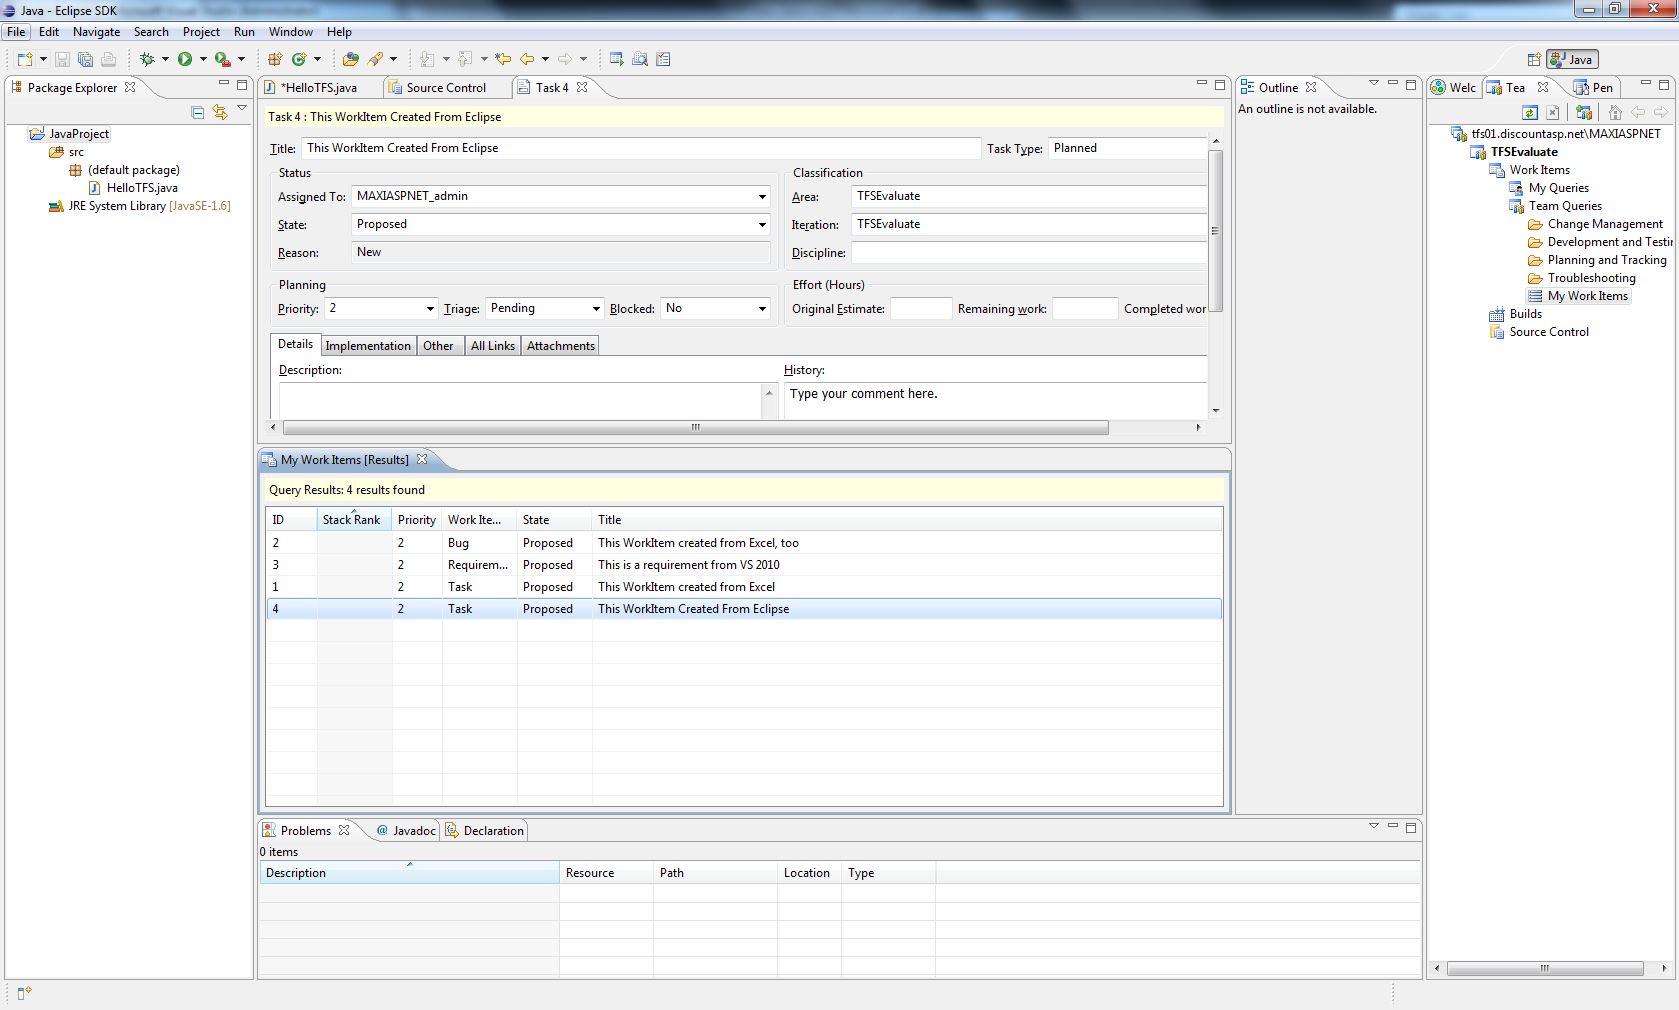Open Package Explorer view menu triangle
Image resolution: width=1679 pixels, height=1010 pixels.
[x=242, y=108]
